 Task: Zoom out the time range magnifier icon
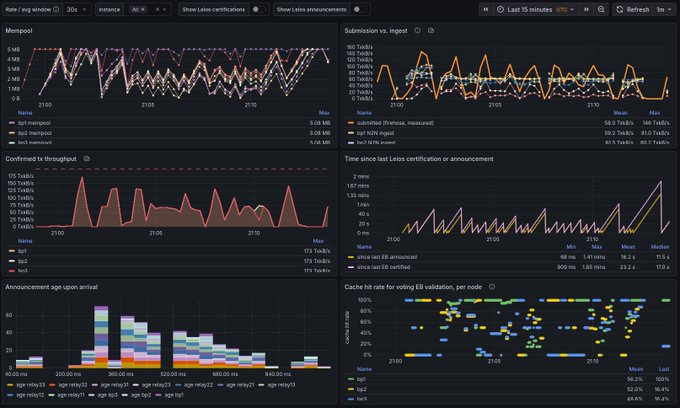point(601,9)
